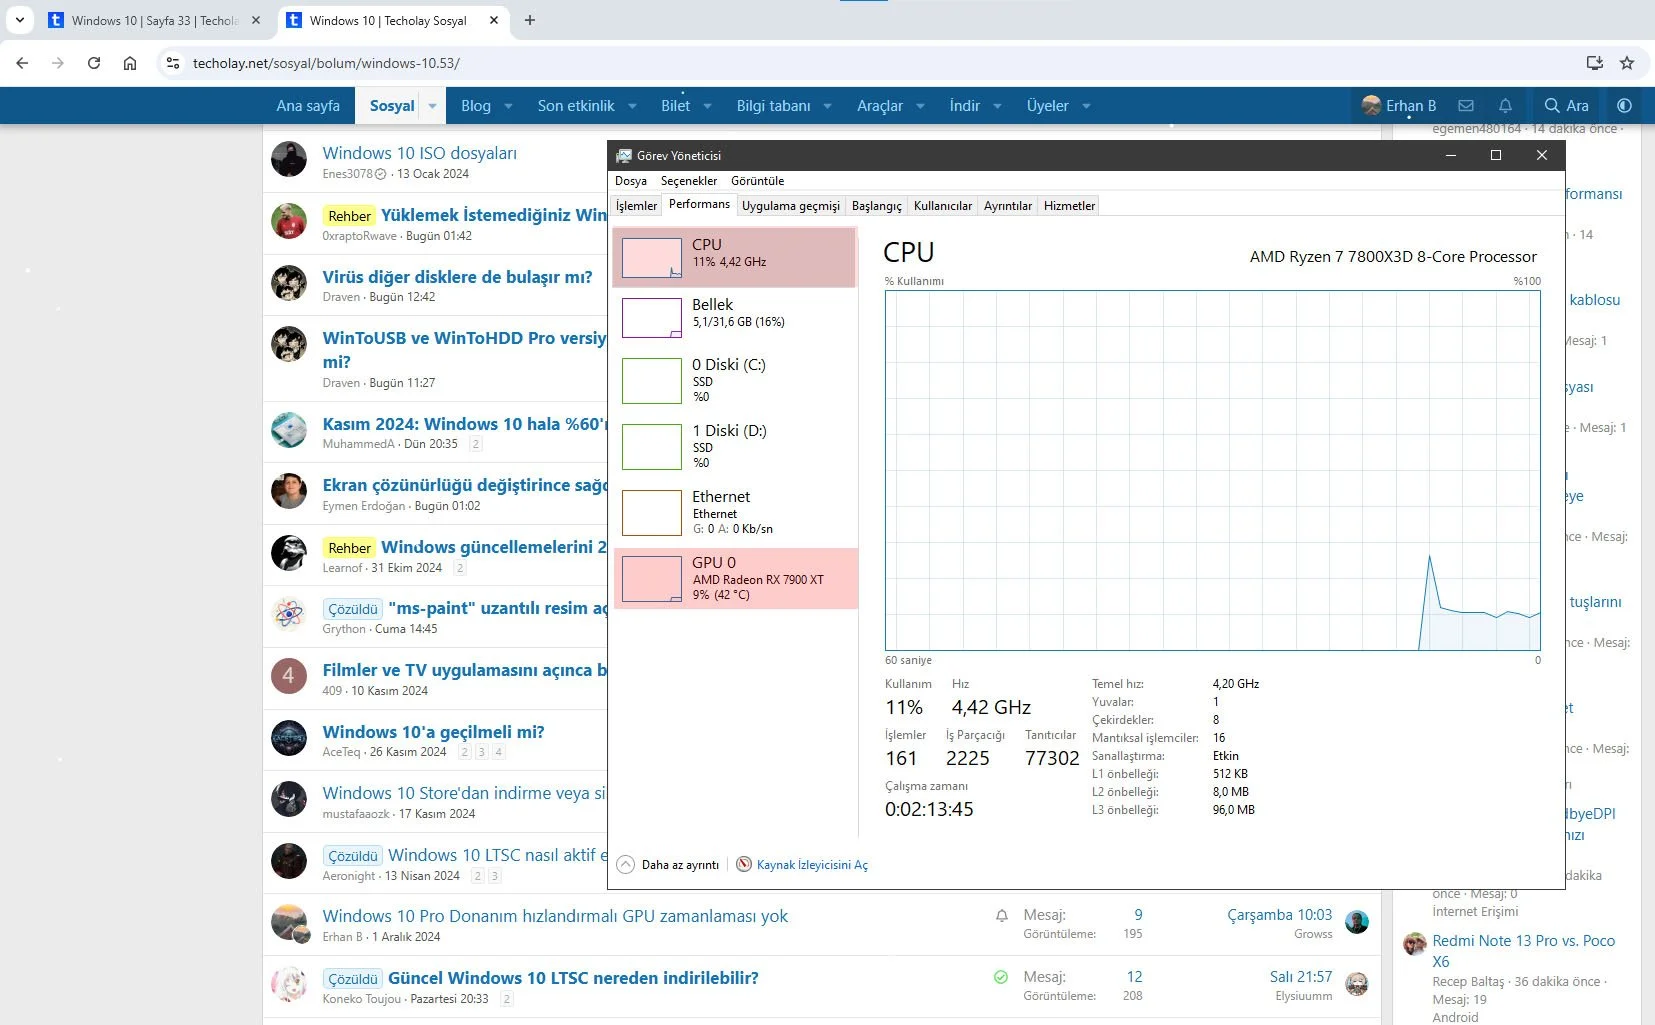Open the Rehber tag on Yüklemek thread

(x=349, y=216)
